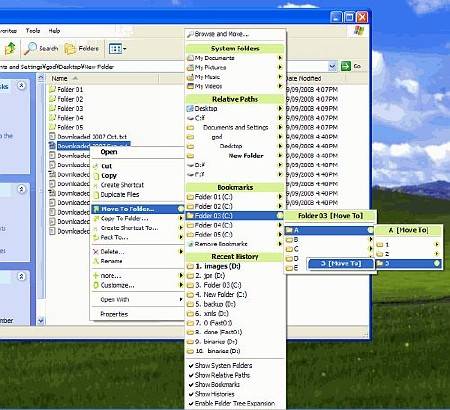Expand the Copy To Folder submenu arrow
Image resolution: width=450 pixels, height=410 pixels.
pos(181,218)
